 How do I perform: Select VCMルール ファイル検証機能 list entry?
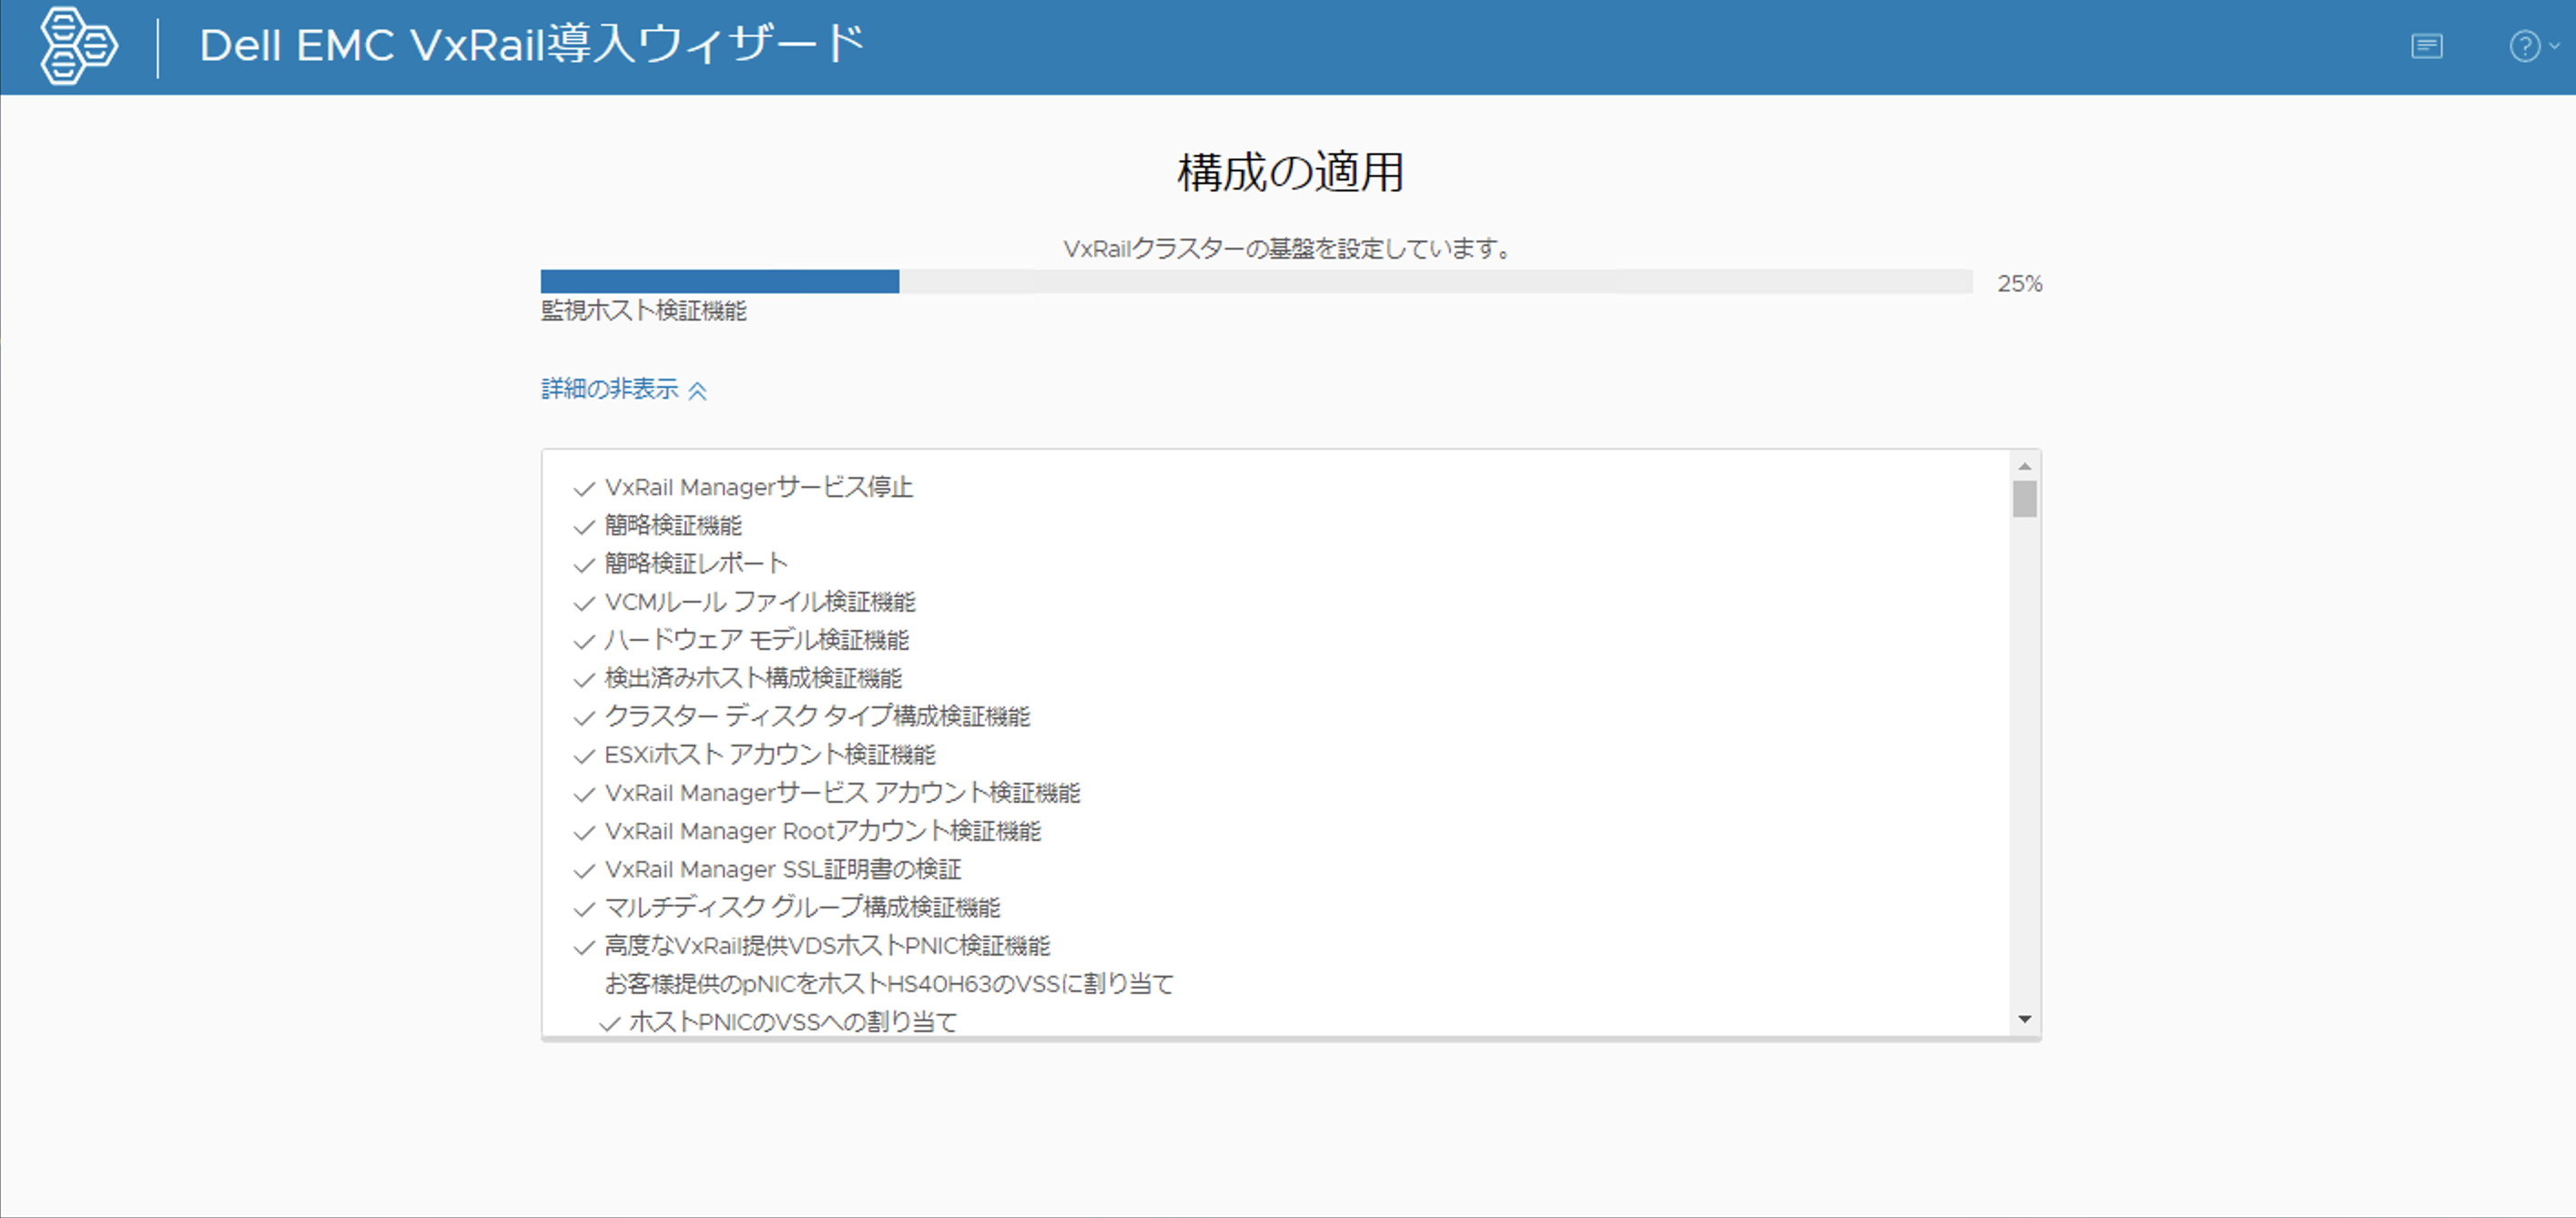click(x=760, y=602)
